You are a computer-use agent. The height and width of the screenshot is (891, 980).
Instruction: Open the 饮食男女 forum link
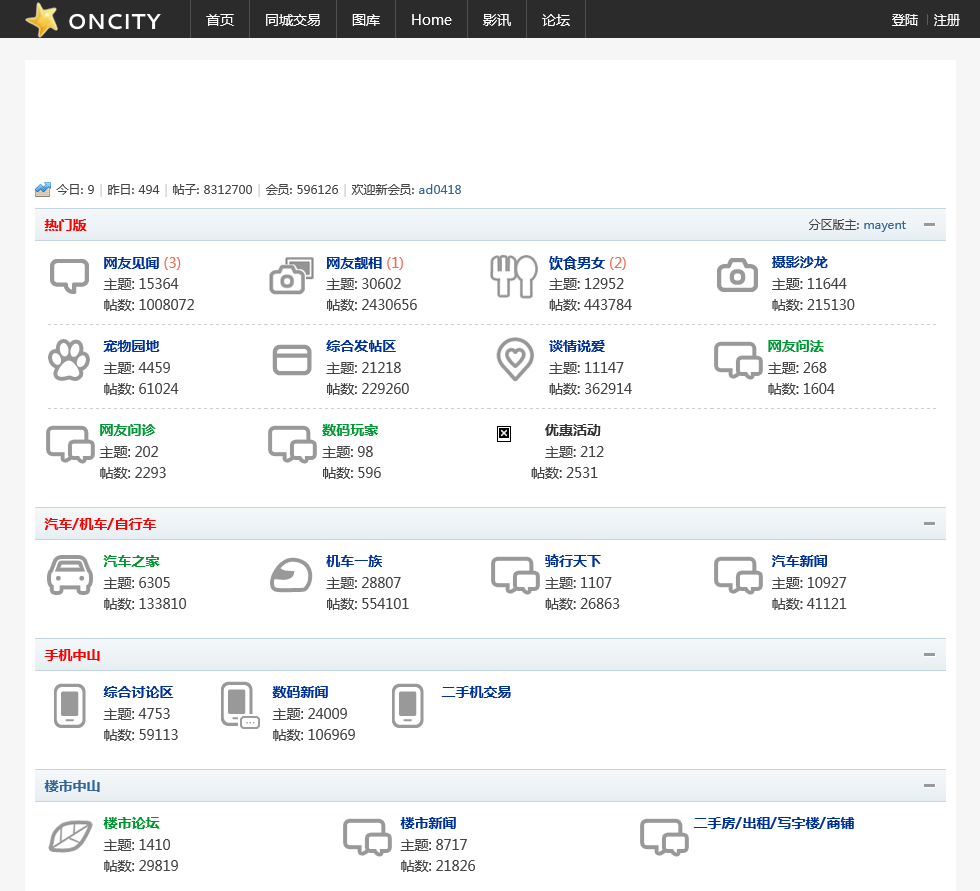coord(576,263)
